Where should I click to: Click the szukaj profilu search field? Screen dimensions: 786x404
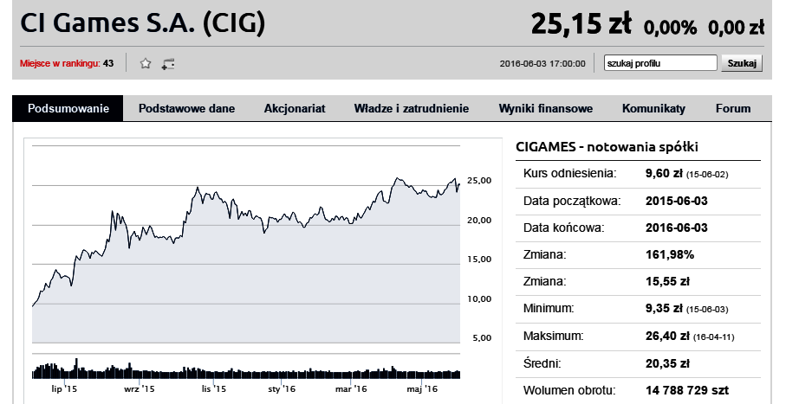pos(660,63)
